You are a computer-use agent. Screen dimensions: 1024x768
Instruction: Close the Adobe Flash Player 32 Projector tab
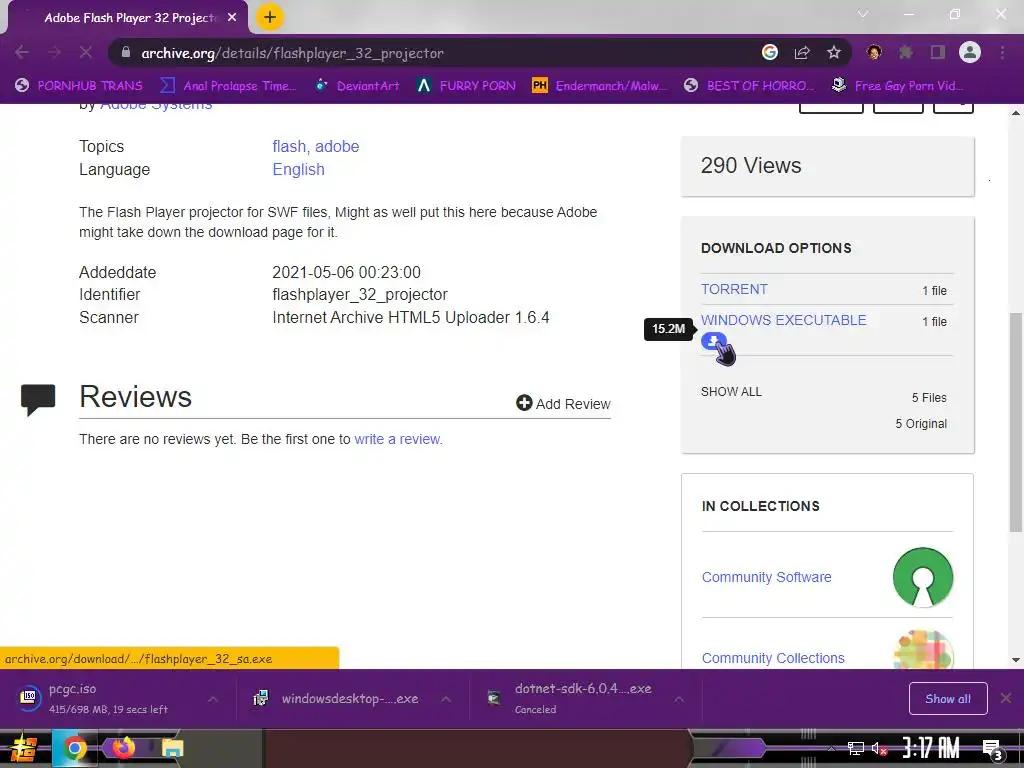point(232,18)
